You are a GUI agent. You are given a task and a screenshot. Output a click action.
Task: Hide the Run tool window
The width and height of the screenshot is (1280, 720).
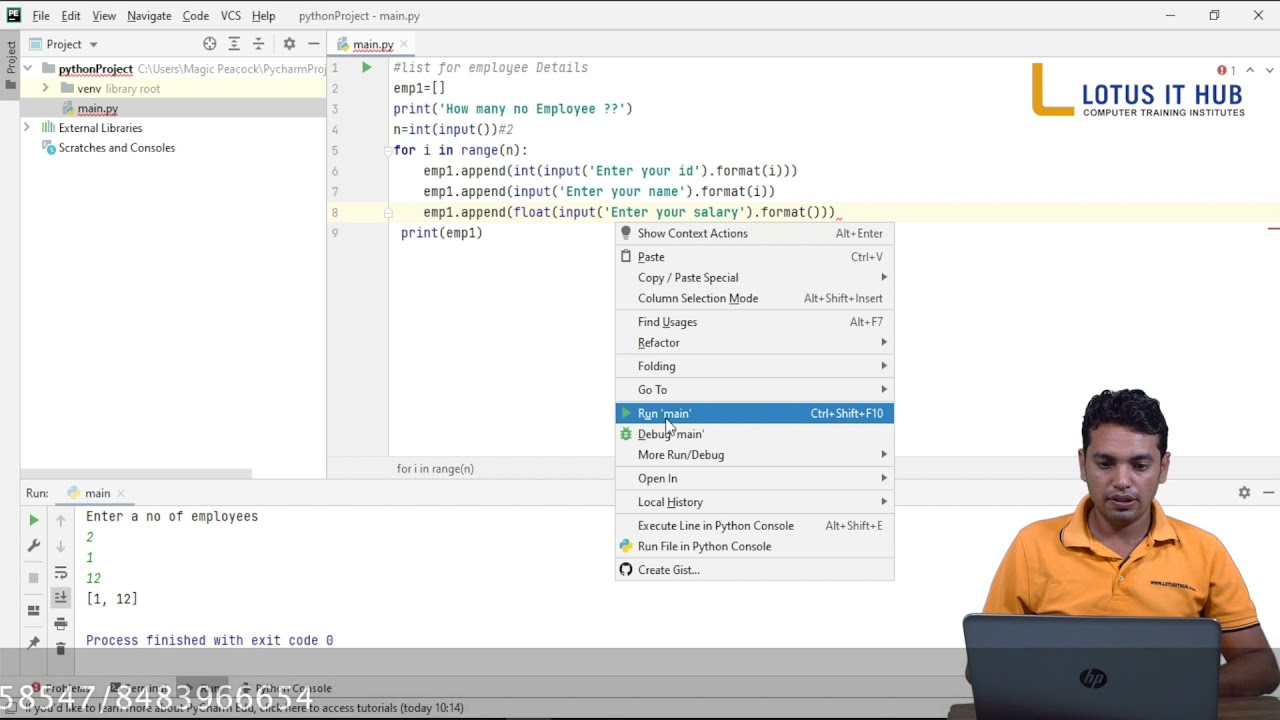click(1268, 493)
